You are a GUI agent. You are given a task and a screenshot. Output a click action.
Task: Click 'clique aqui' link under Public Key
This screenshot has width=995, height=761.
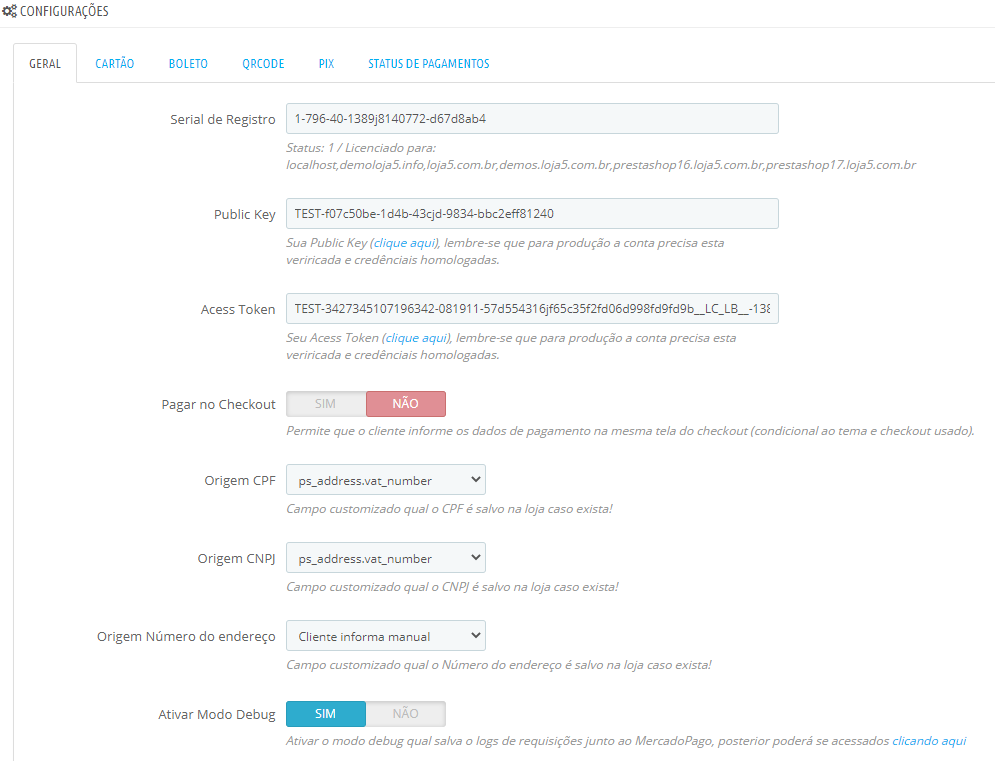(x=405, y=243)
